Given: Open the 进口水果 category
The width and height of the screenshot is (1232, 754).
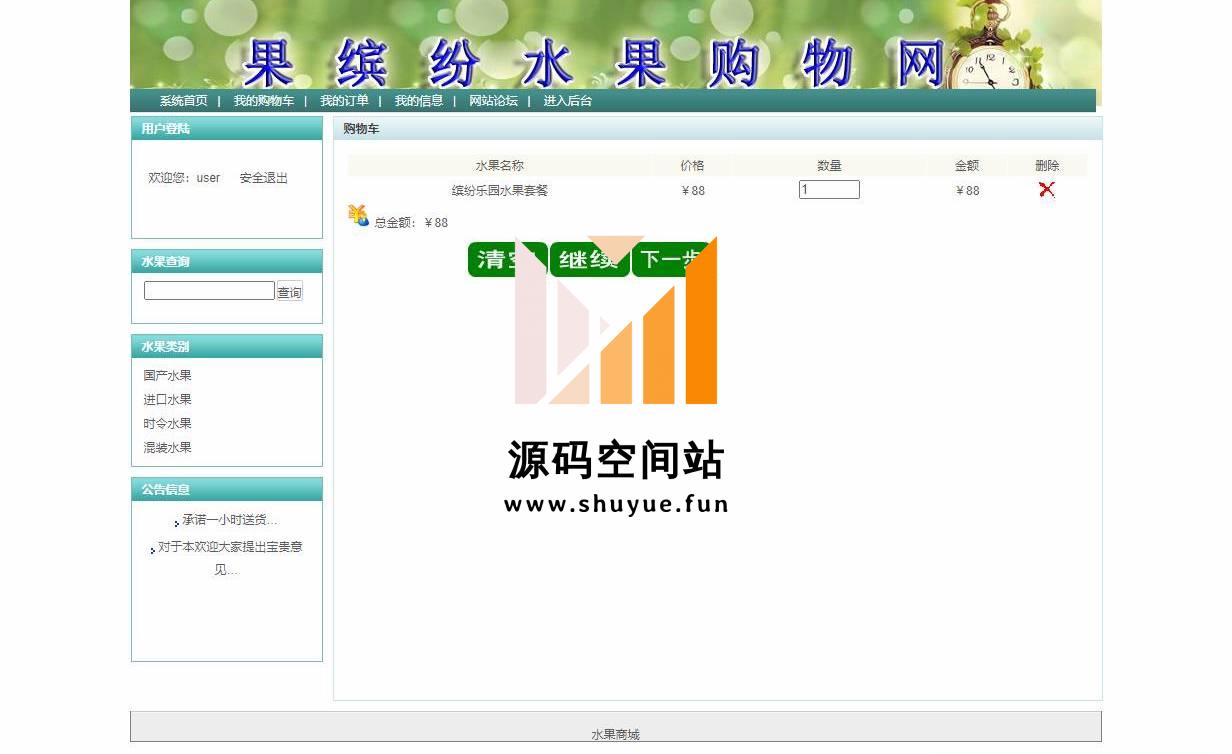Looking at the screenshot, I should coord(167,400).
